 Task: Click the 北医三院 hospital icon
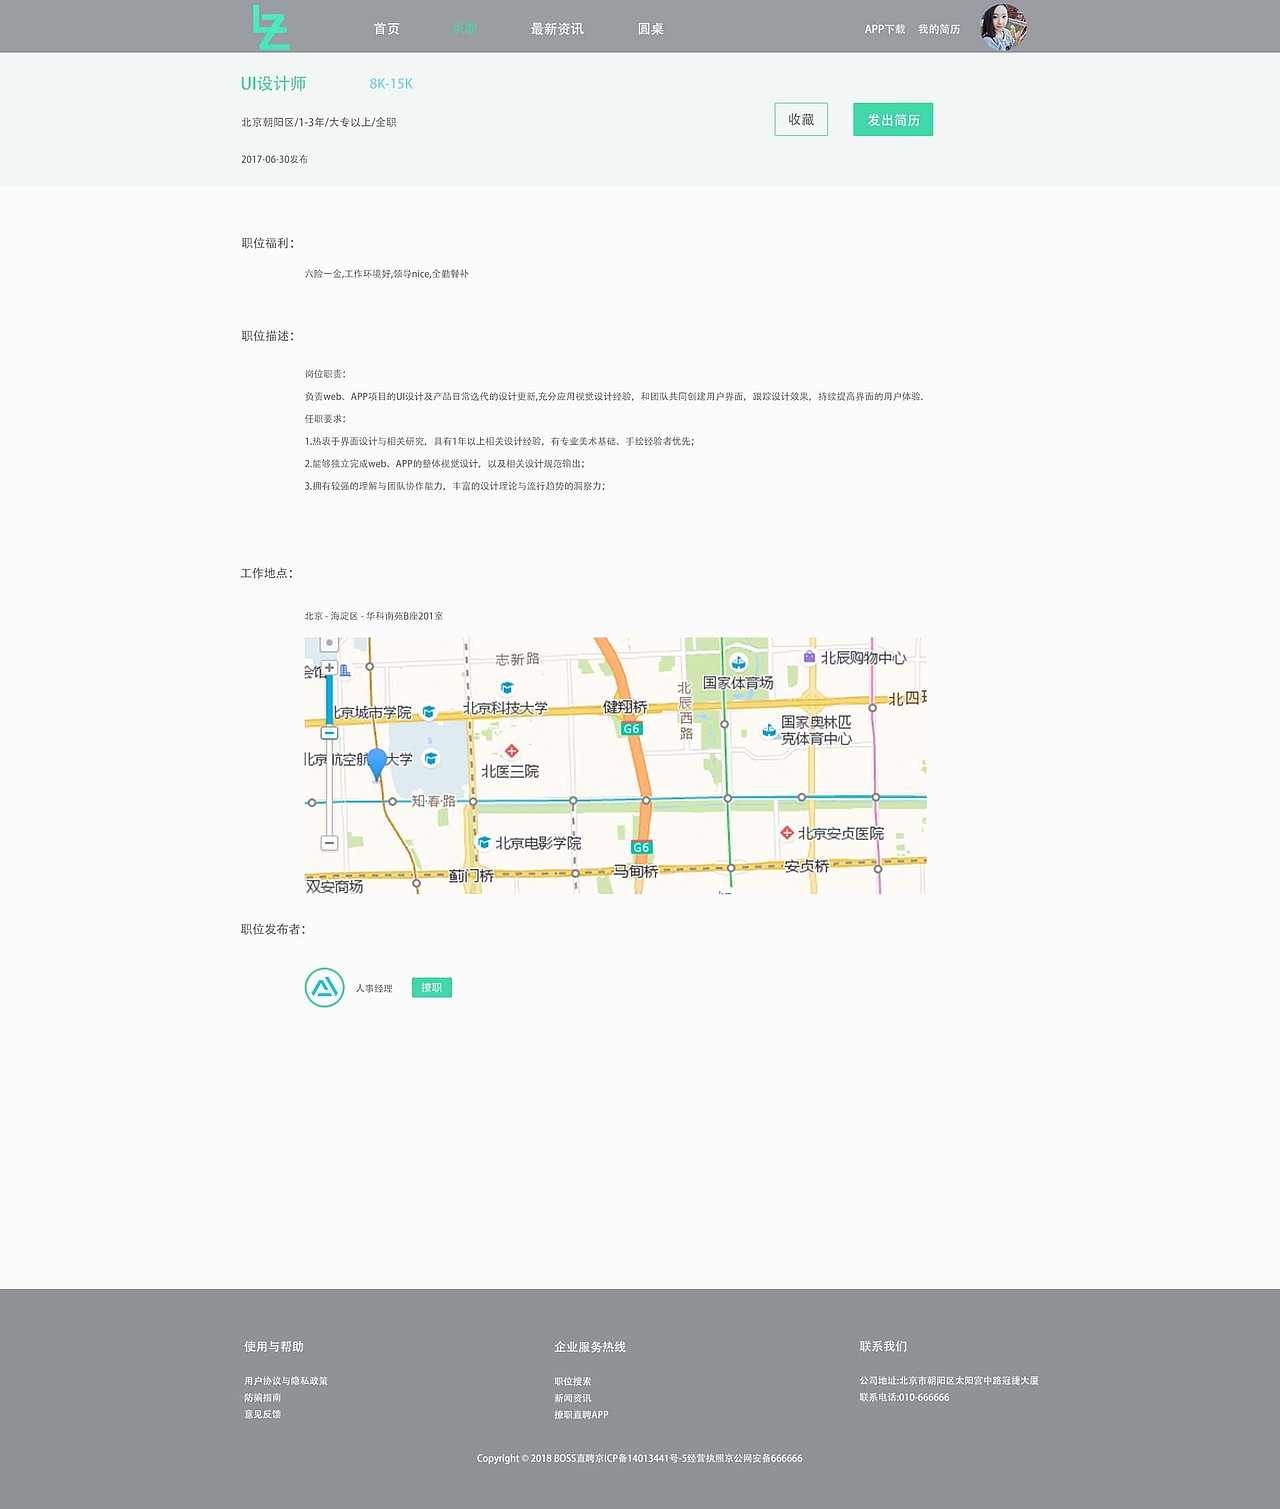pos(511,751)
